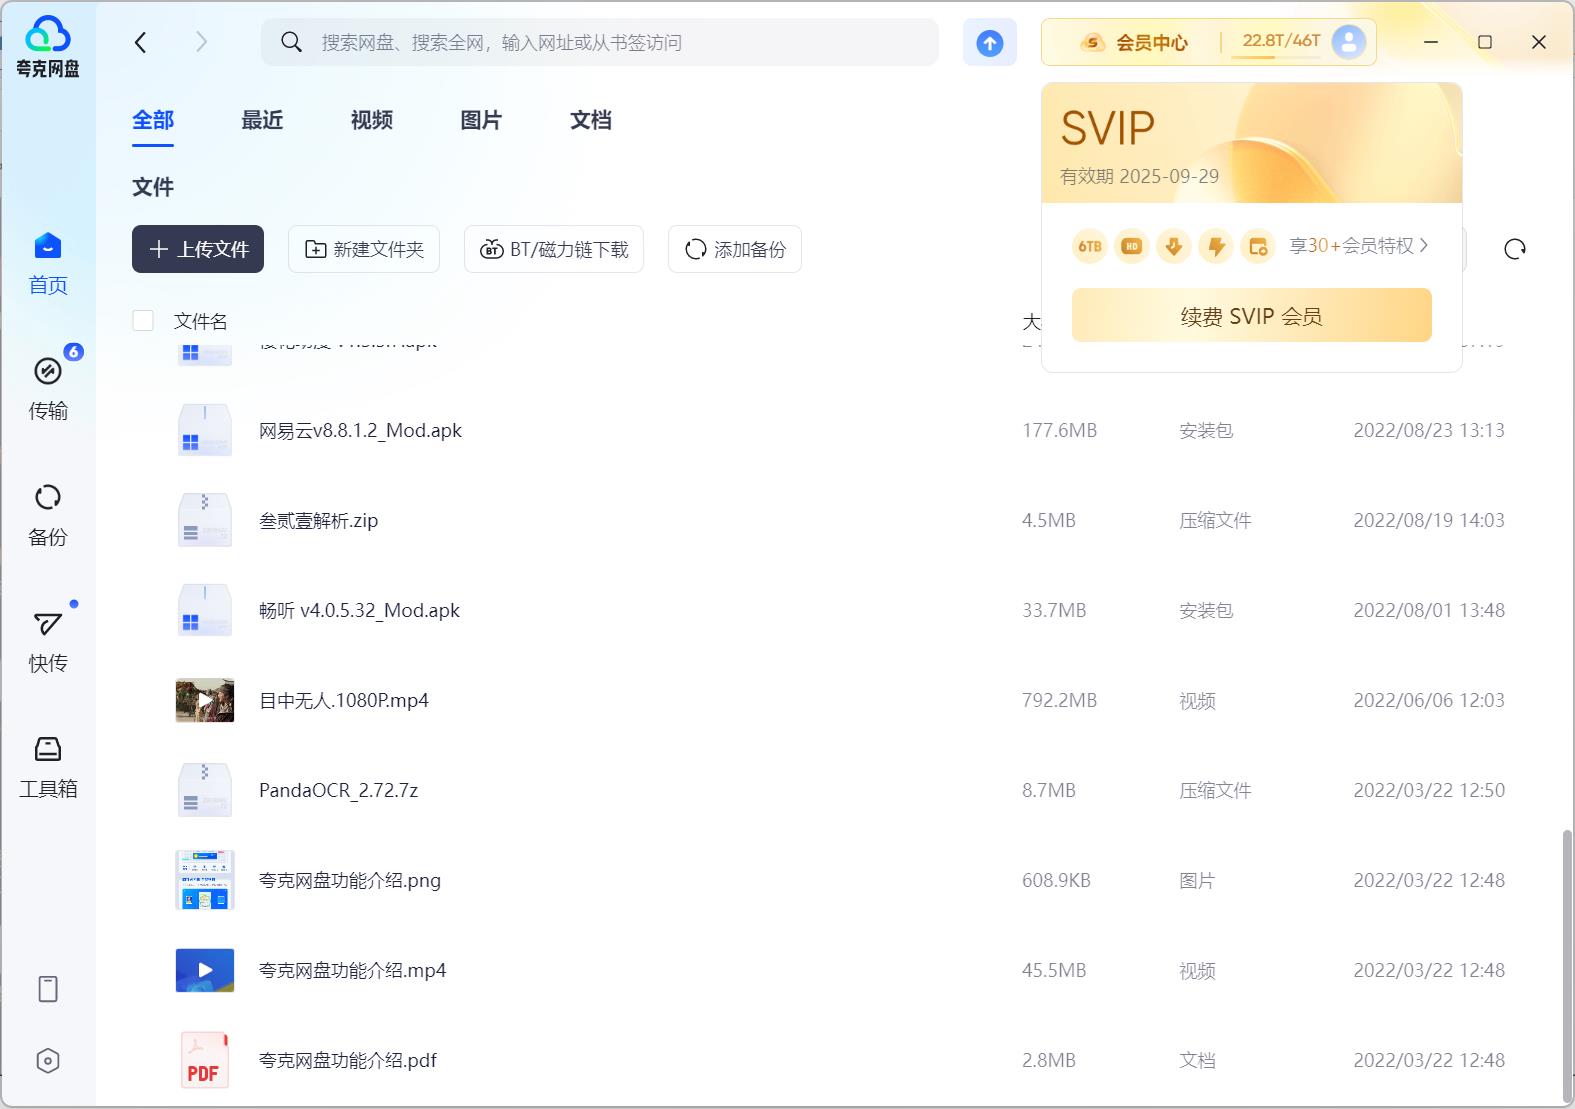Image resolution: width=1575 pixels, height=1109 pixels.
Task: Click the 177.6MB size cell
Action: (1059, 430)
